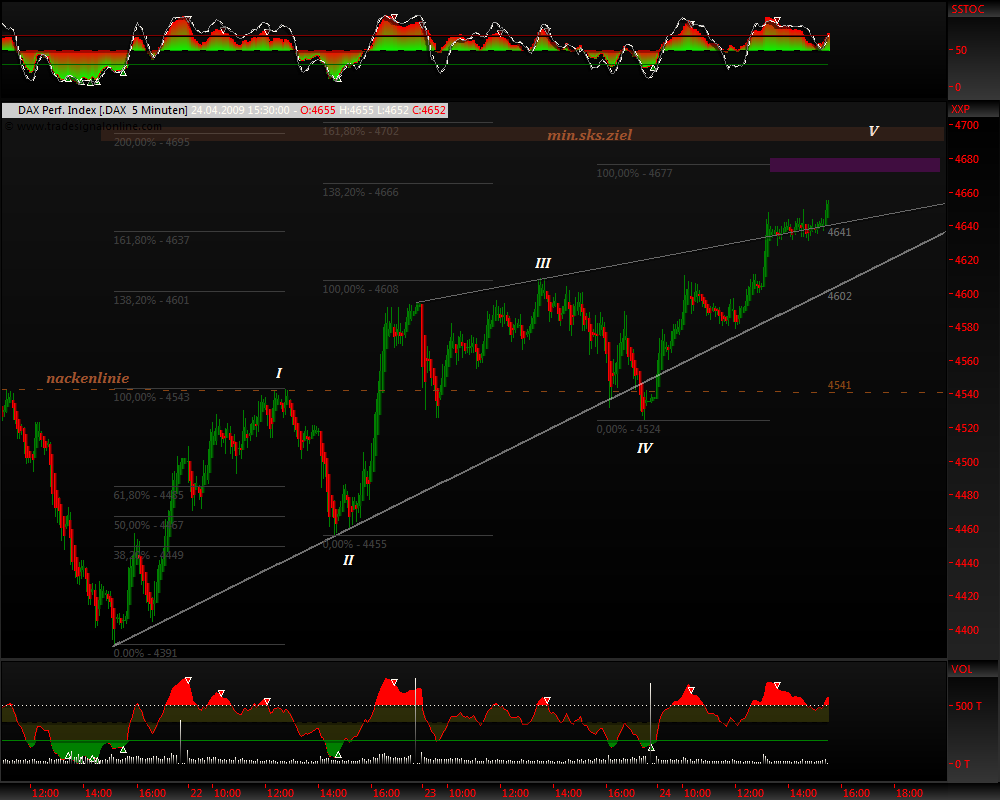Select the SSTOC indicator panel label
The image size is (1000, 800).
point(967,10)
